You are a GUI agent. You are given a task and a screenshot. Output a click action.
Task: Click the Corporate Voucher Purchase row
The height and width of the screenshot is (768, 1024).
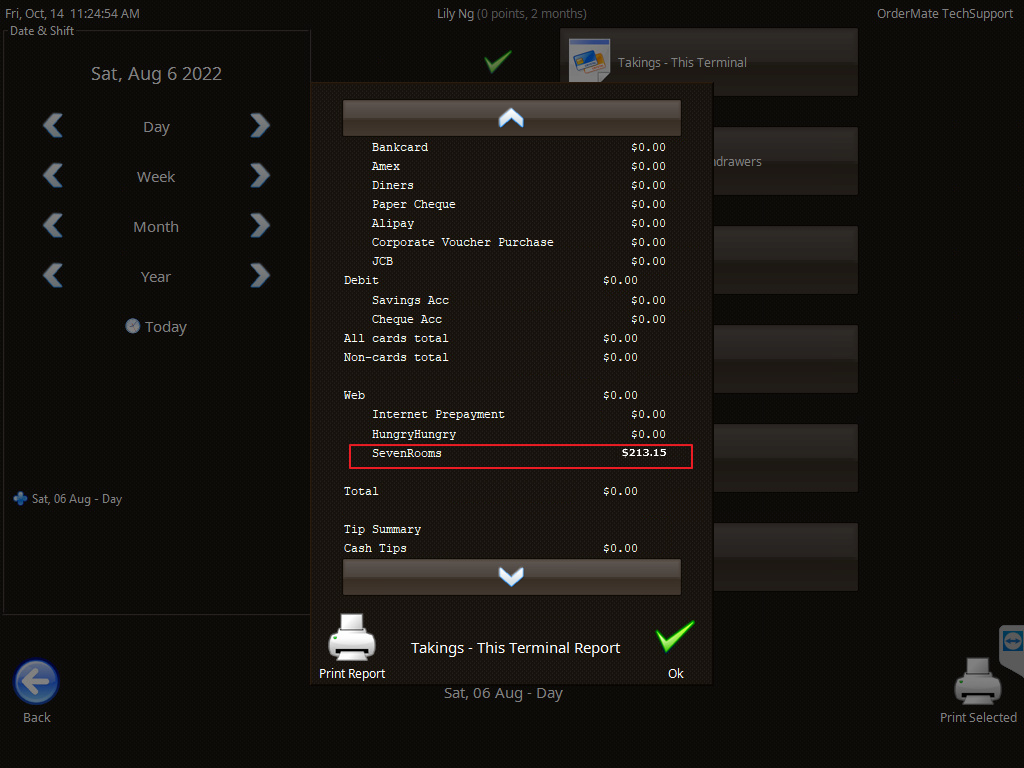[x=462, y=242]
